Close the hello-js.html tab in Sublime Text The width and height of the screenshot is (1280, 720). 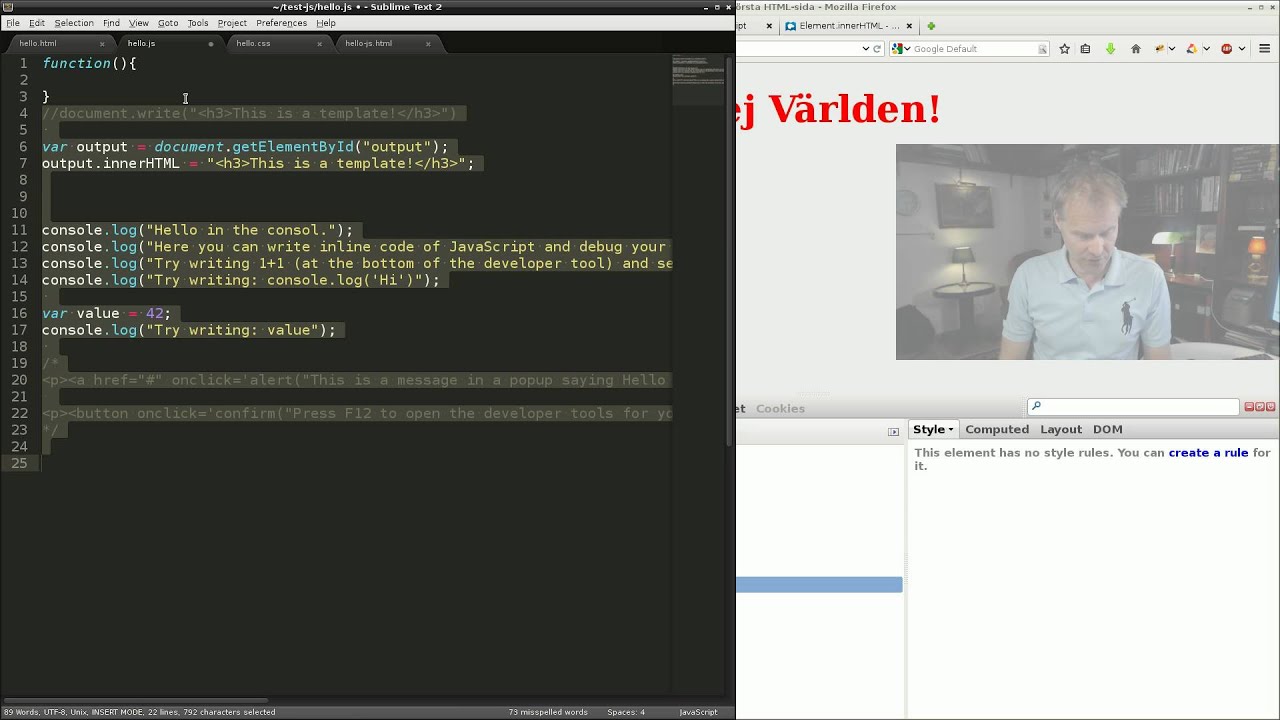point(428,44)
